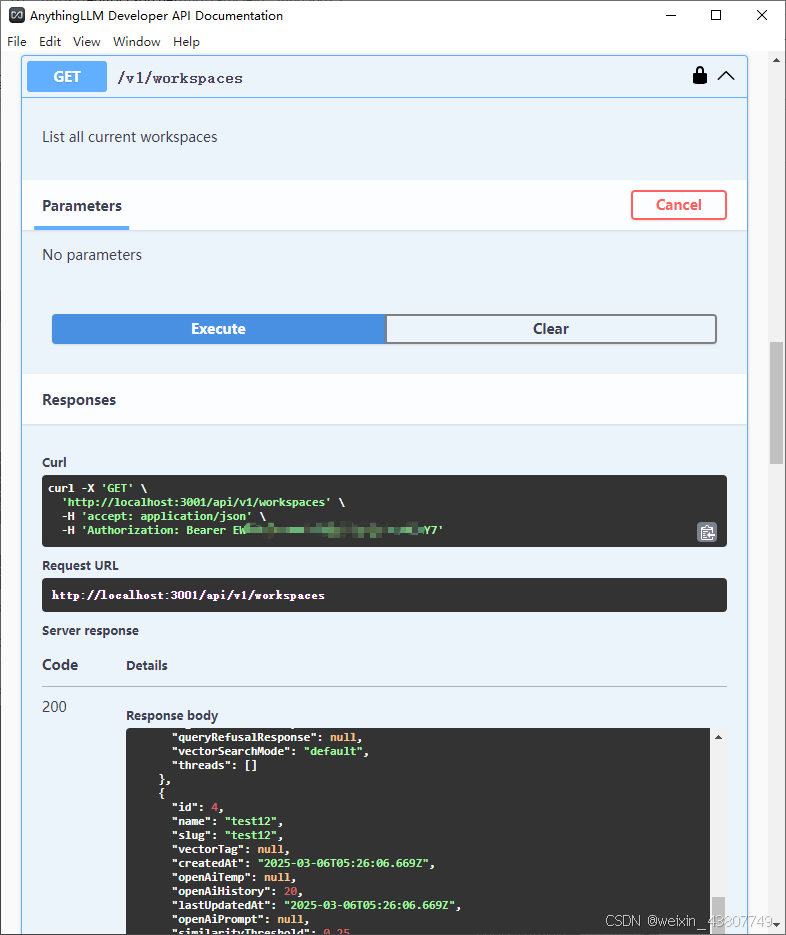Click the "vectorSearchMode": "default" line
The height and width of the screenshot is (935, 786).
(270, 751)
